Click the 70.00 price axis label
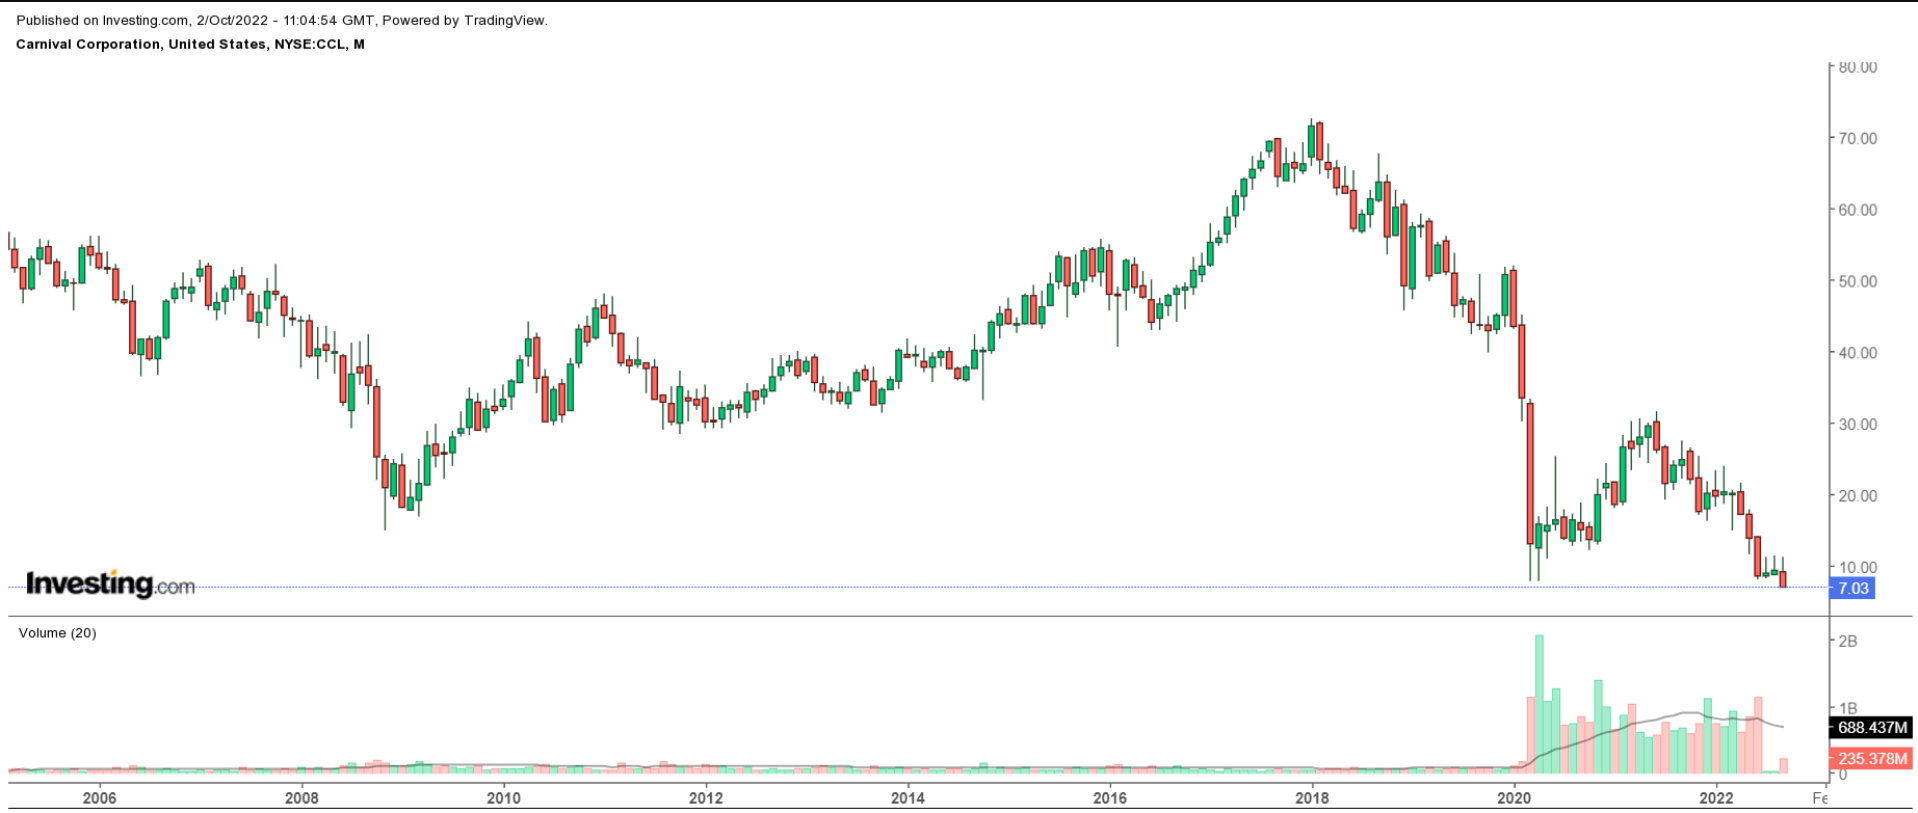Screen dimensions: 1918x813 tap(1858, 138)
